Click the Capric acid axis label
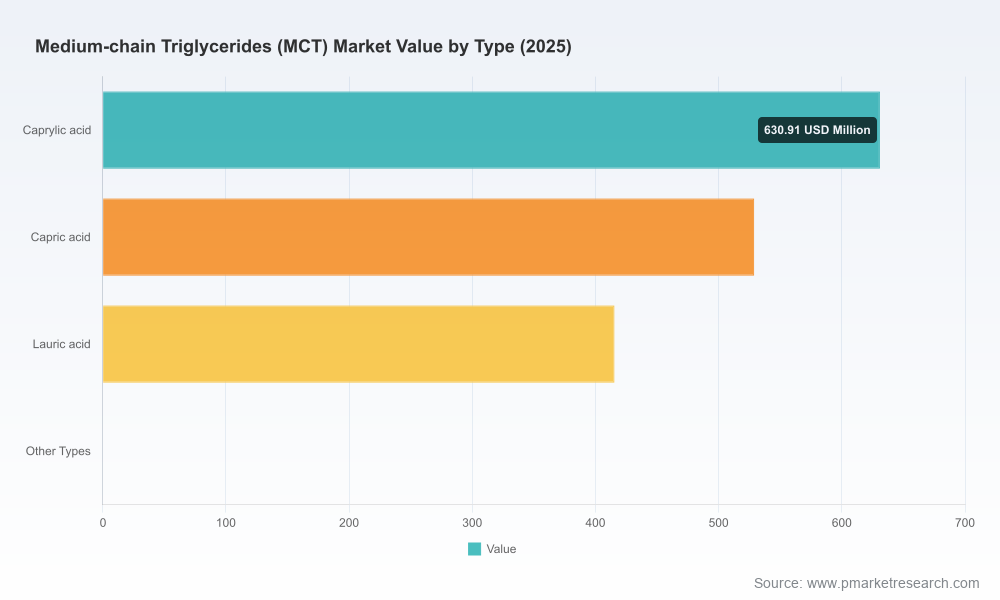This screenshot has width=1000, height=600. (x=61, y=237)
